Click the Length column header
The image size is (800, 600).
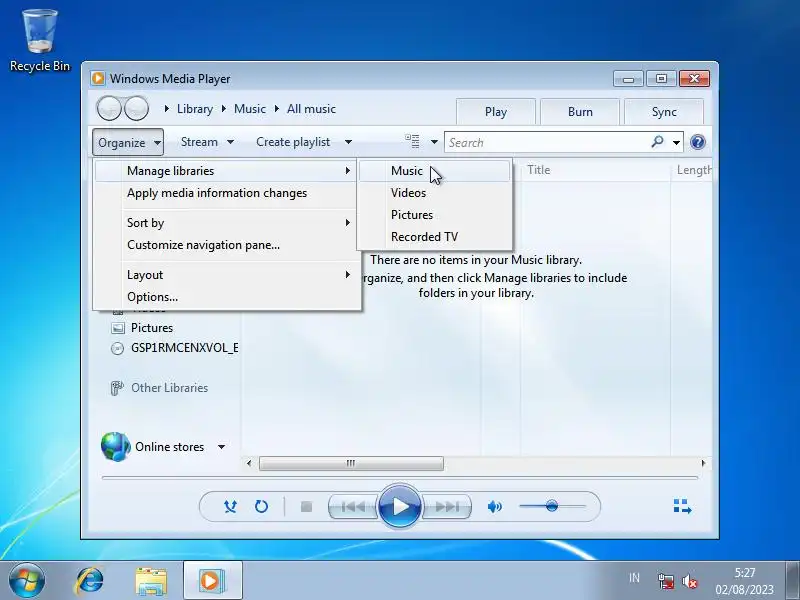coord(693,170)
